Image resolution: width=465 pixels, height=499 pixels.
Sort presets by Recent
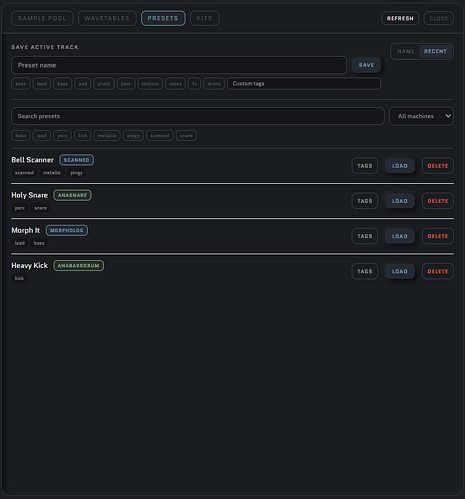(435, 51)
